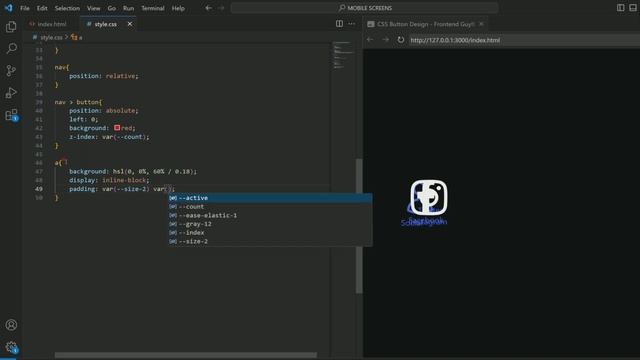Viewport: 640px width, 360px height.
Task: Click the VS Code logo icon
Action: [x=8, y=8]
